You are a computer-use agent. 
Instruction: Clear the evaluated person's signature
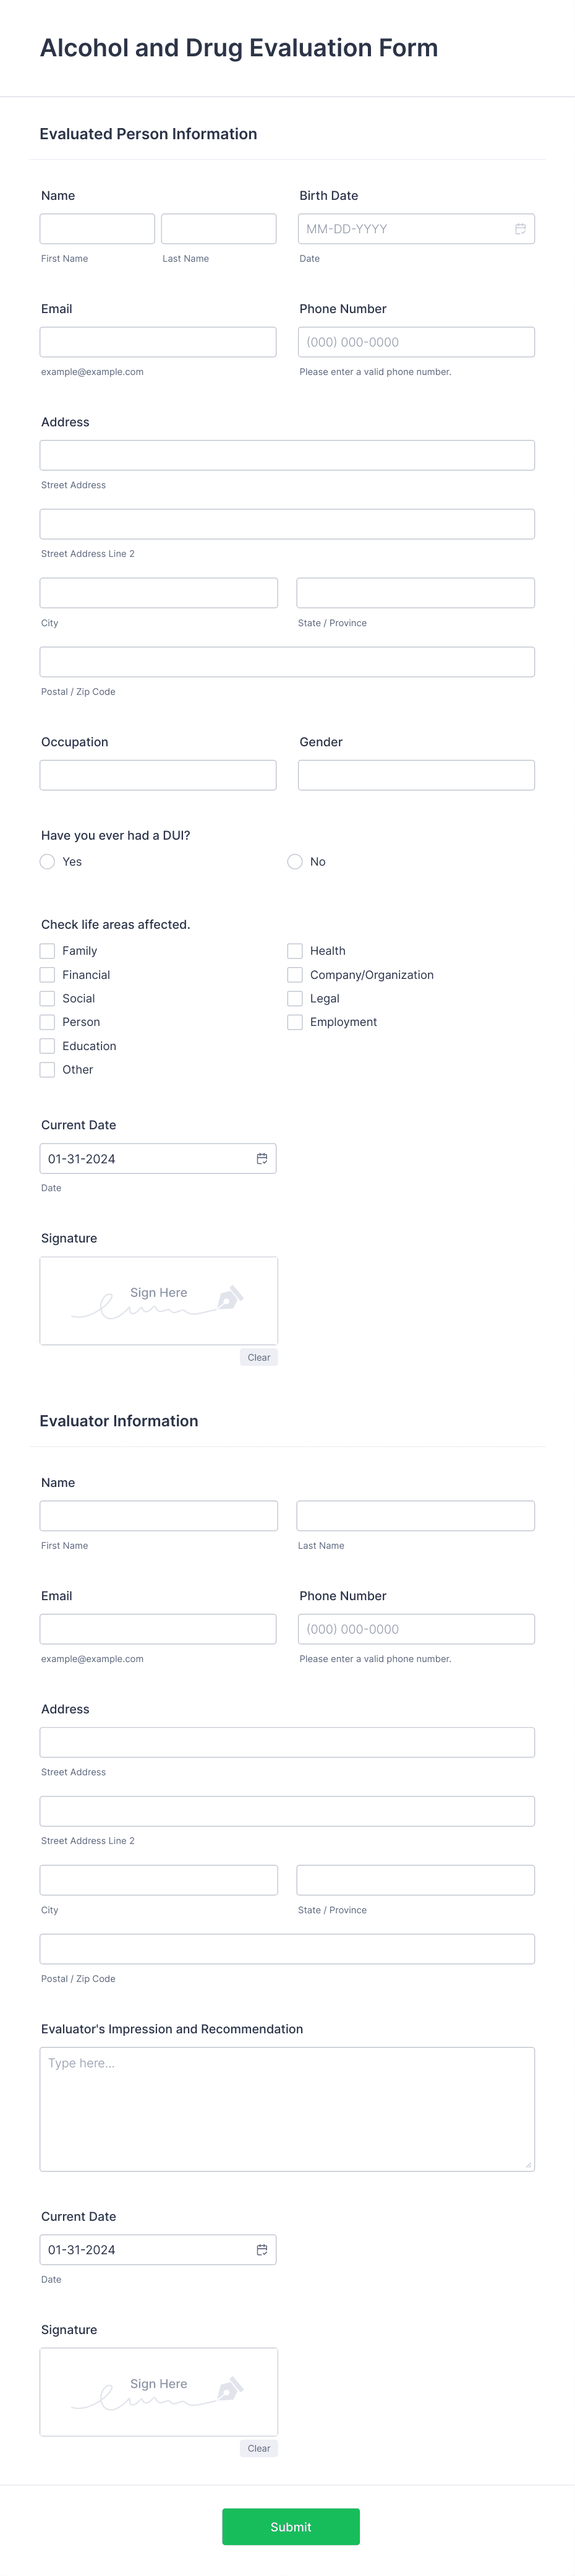258,1357
